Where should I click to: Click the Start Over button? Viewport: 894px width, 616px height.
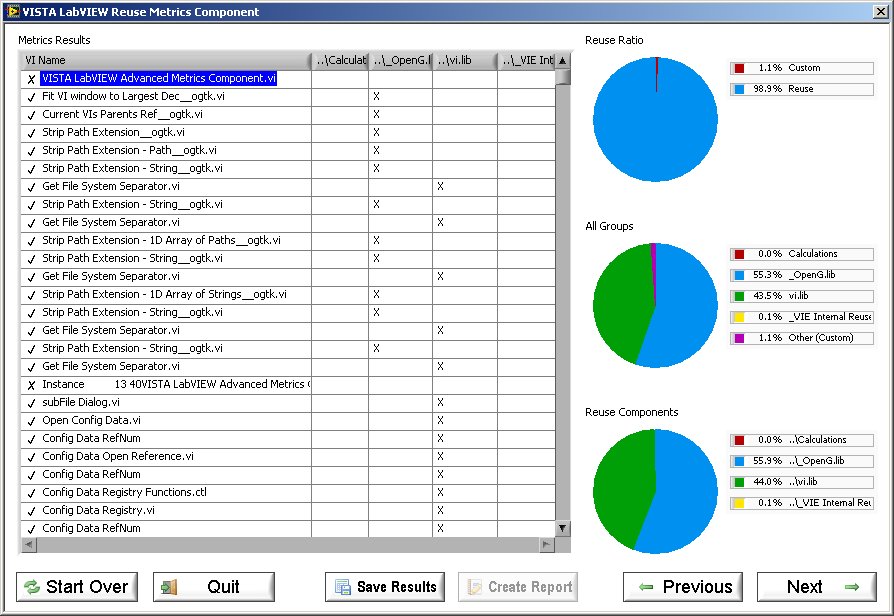77,587
